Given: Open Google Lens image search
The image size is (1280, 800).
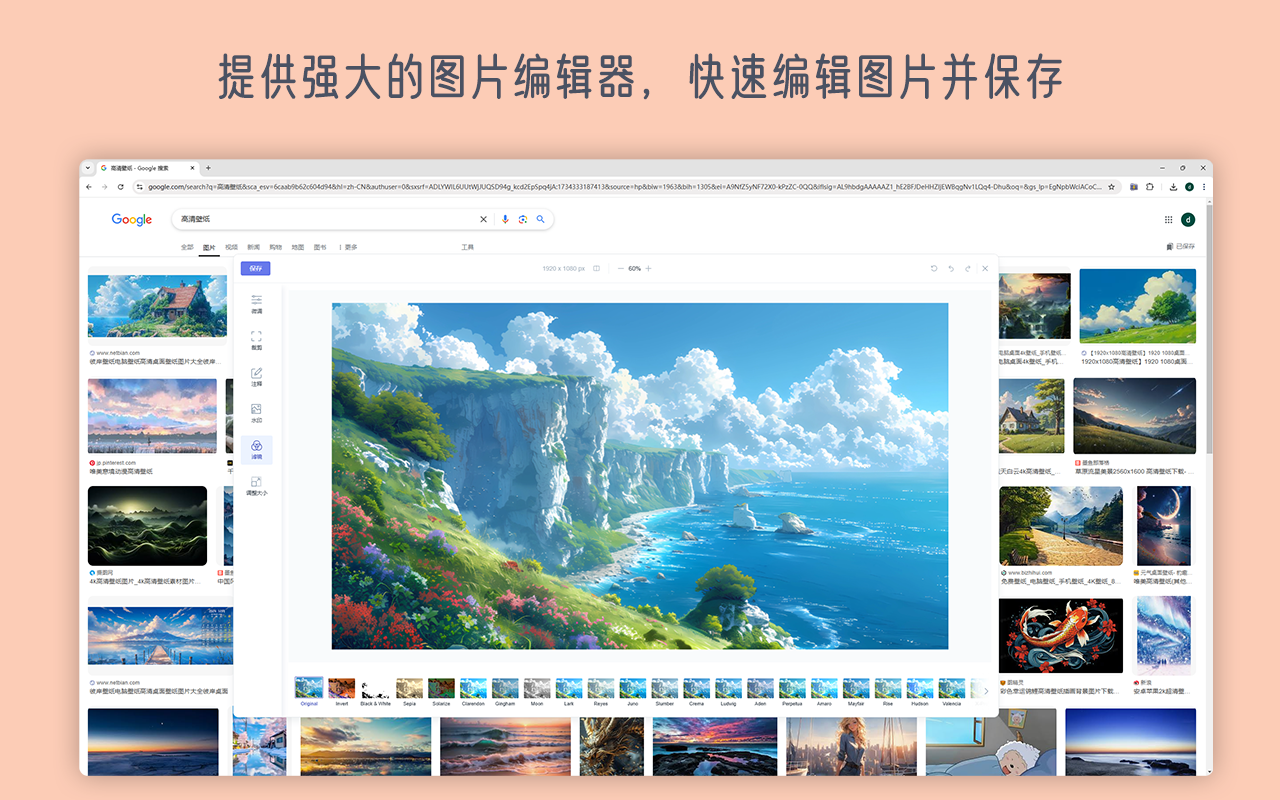Looking at the screenshot, I should click(523, 219).
